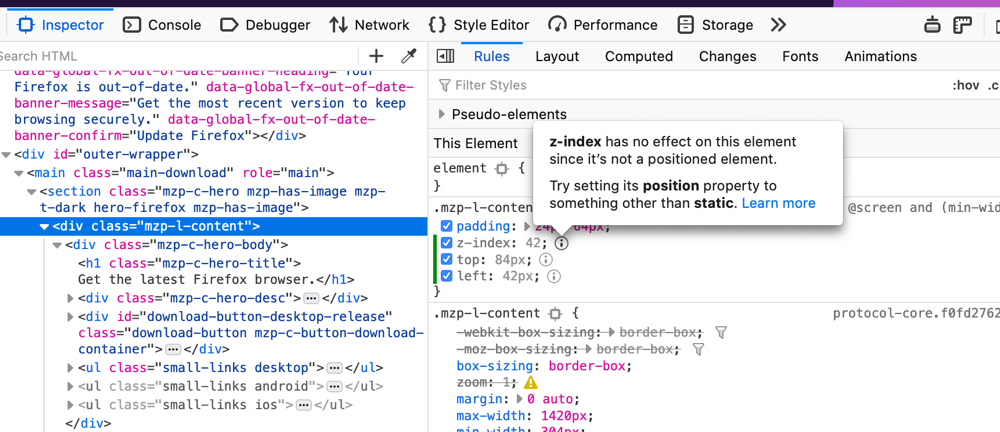Expand the -webkit-box-sizing value arrow
This screenshot has height=432, width=1000.
pos(612,332)
